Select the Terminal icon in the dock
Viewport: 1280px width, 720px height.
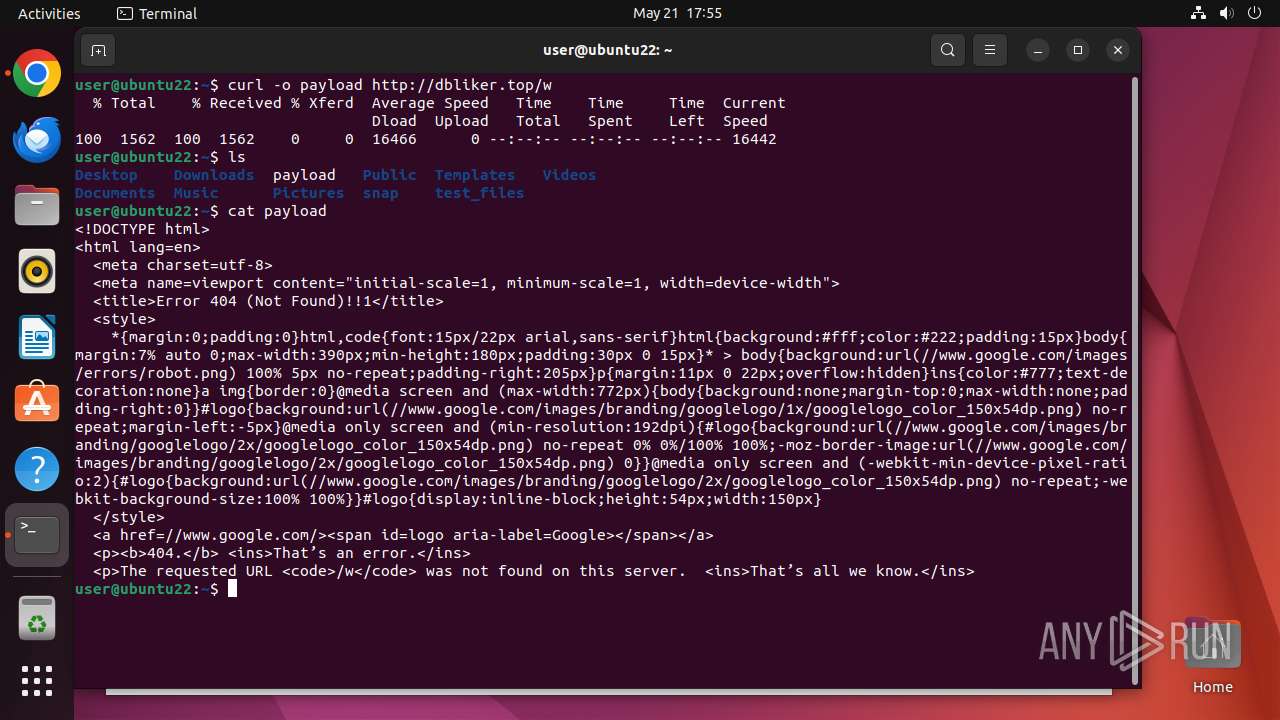click(x=37, y=534)
